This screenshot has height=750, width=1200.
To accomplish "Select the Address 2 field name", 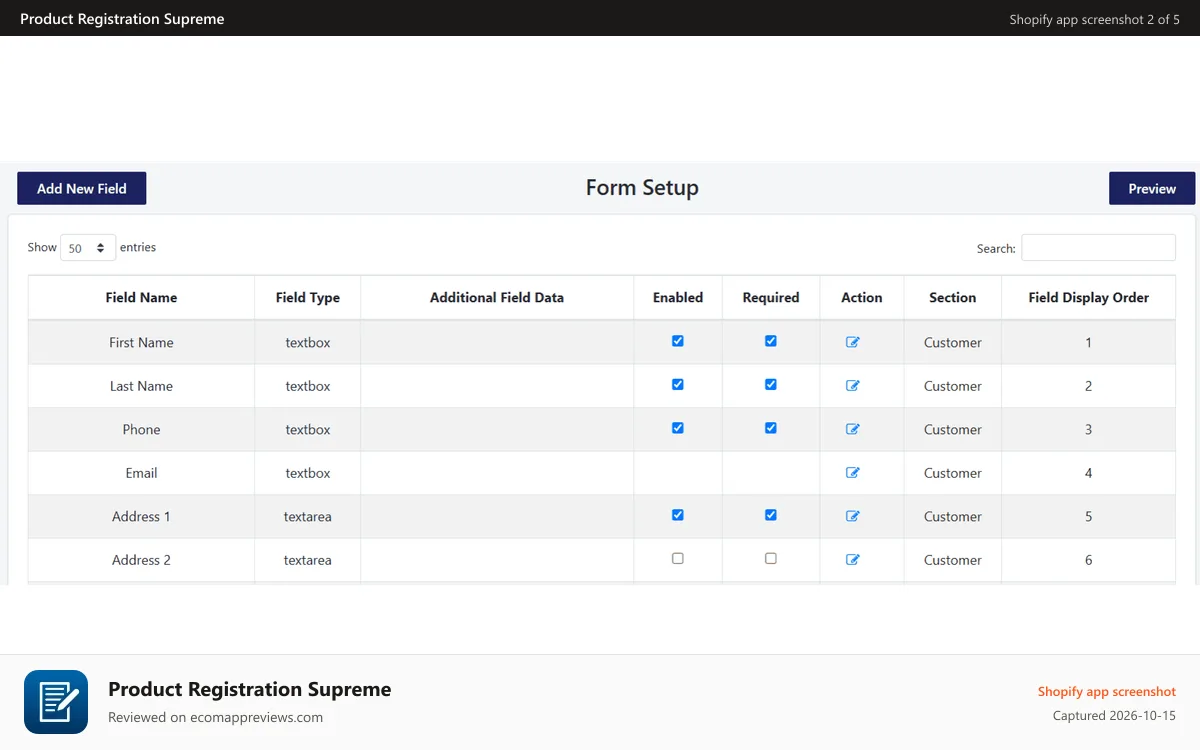I will click(x=141, y=560).
